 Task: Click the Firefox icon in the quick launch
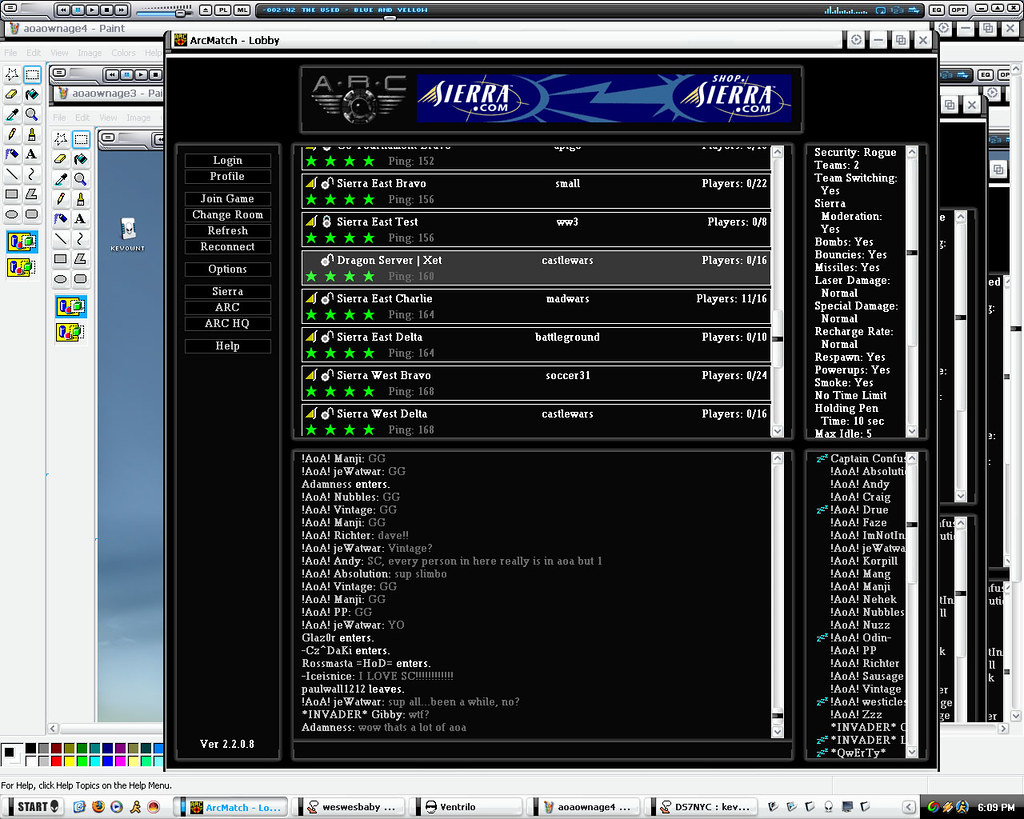click(x=98, y=806)
